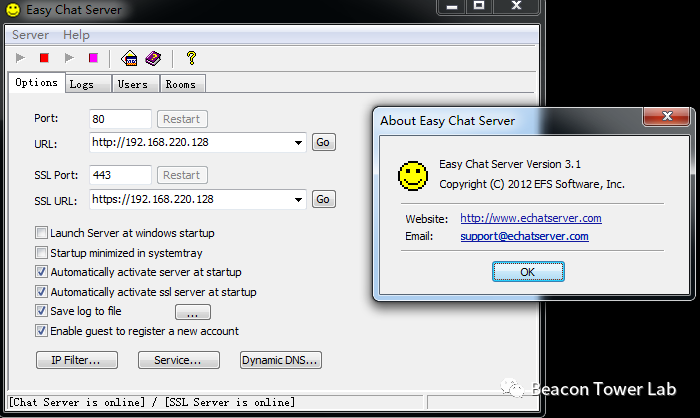The width and height of the screenshot is (700, 418).
Task: Click the Go button next to SSL URL
Action: [x=323, y=199]
